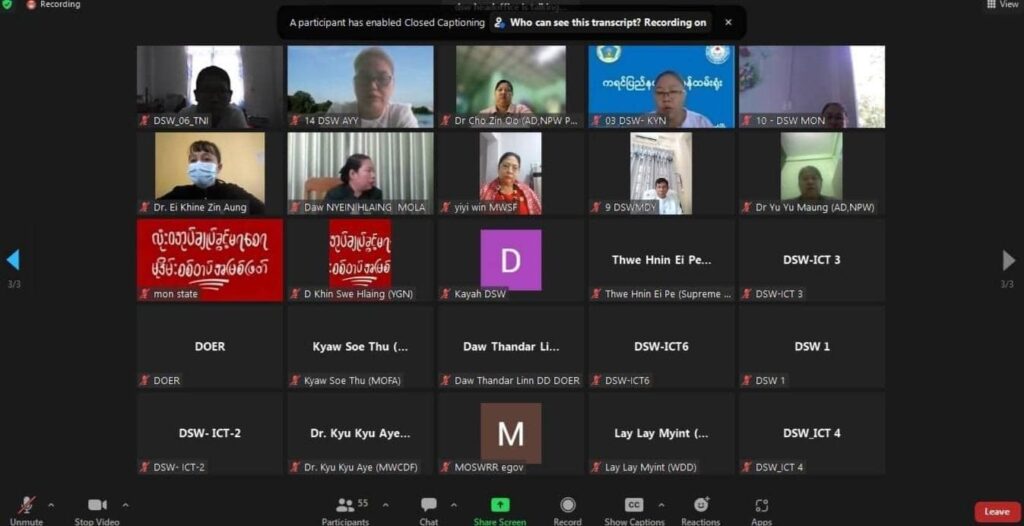
Task: Open the Chat panel icon
Action: [x=429, y=504]
